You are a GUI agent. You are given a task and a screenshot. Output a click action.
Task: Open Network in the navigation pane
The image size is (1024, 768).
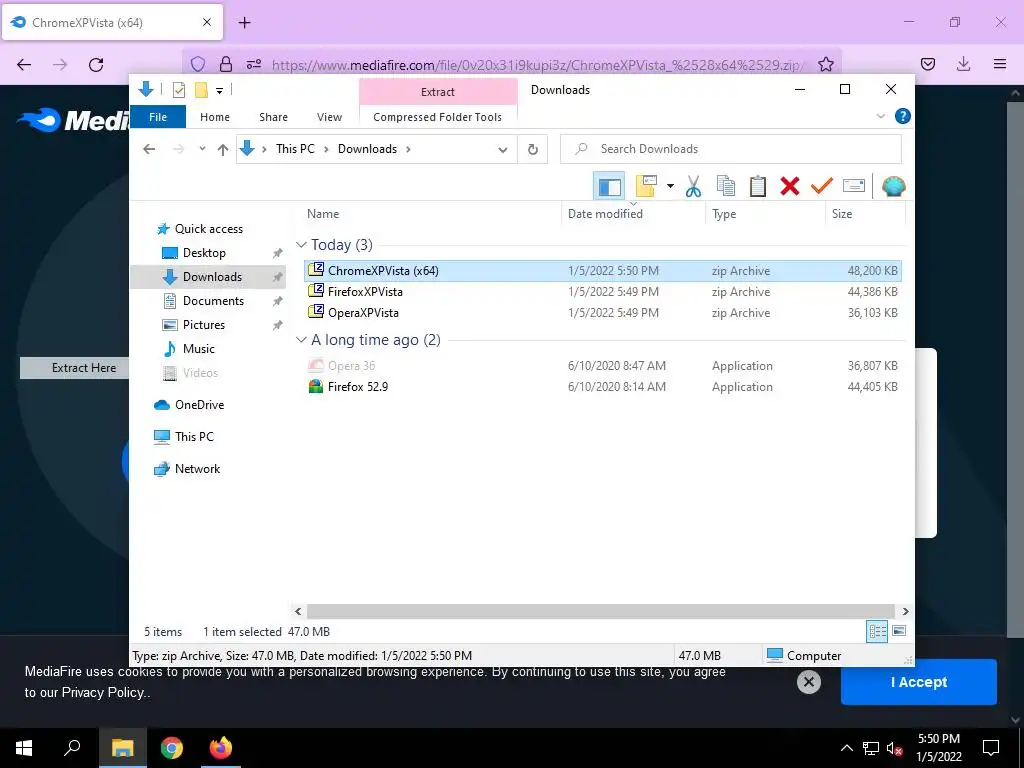[x=197, y=469]
